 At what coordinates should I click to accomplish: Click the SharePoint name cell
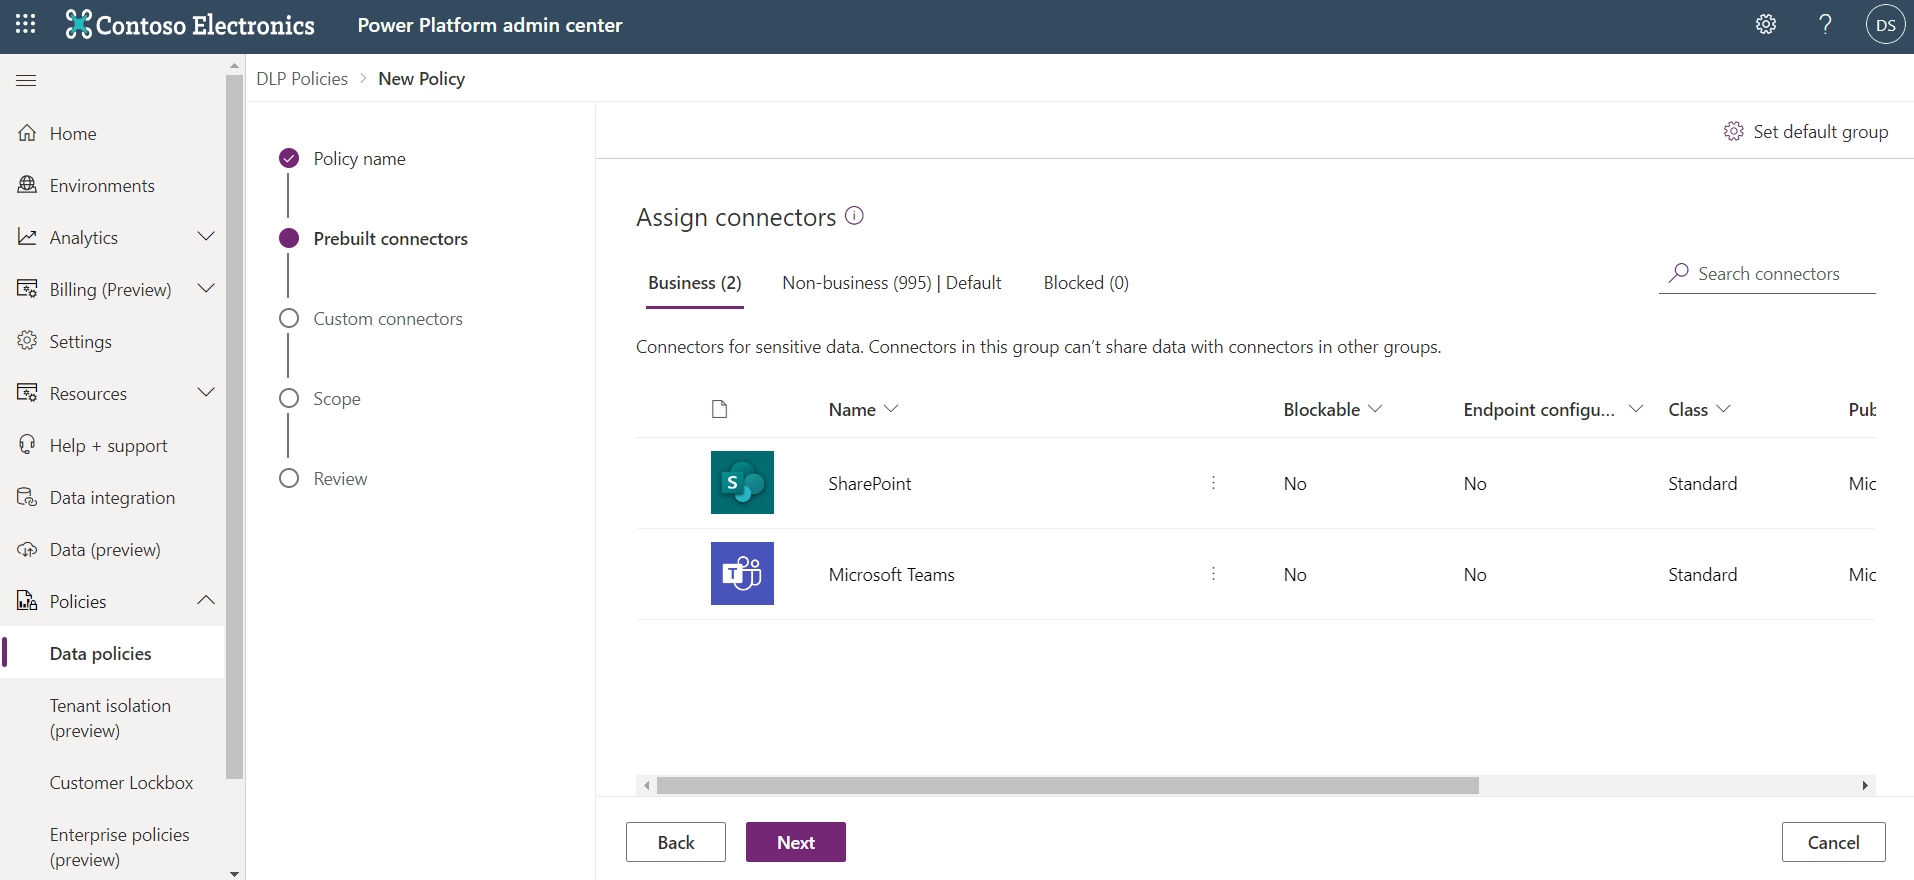[x=870, y=483]
